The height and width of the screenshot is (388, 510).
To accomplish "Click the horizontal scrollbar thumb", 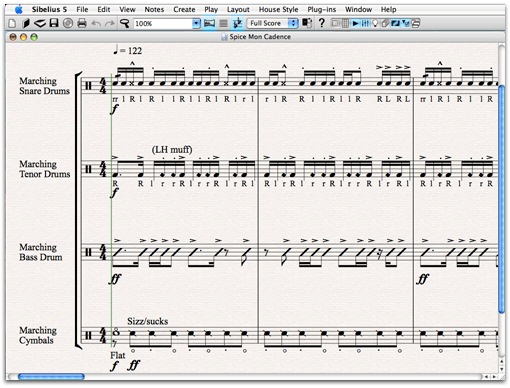I will [x=51, y=377].
